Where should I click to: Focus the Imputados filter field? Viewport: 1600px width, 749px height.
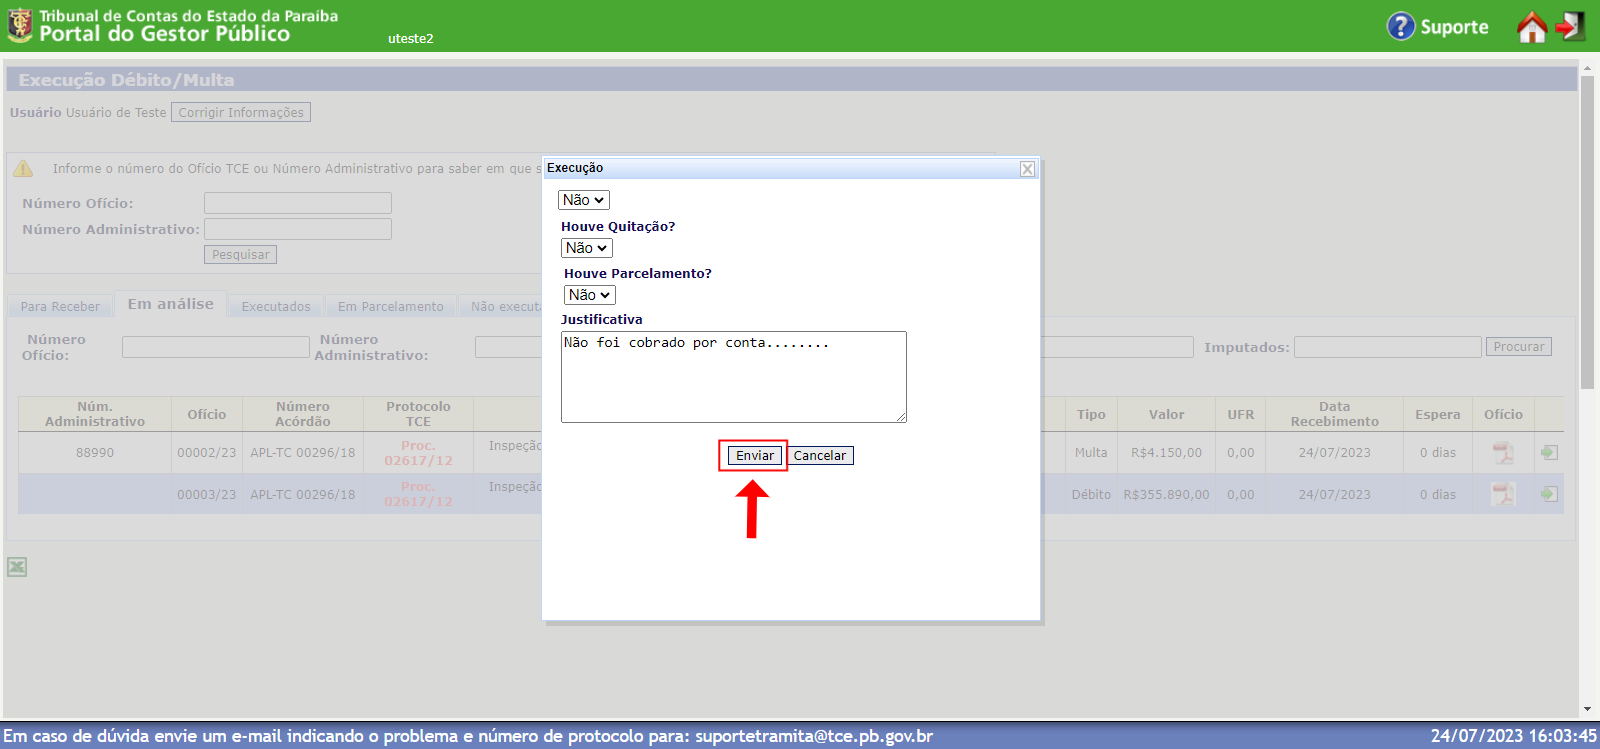pyautogui.click(x=1388, y=347)
